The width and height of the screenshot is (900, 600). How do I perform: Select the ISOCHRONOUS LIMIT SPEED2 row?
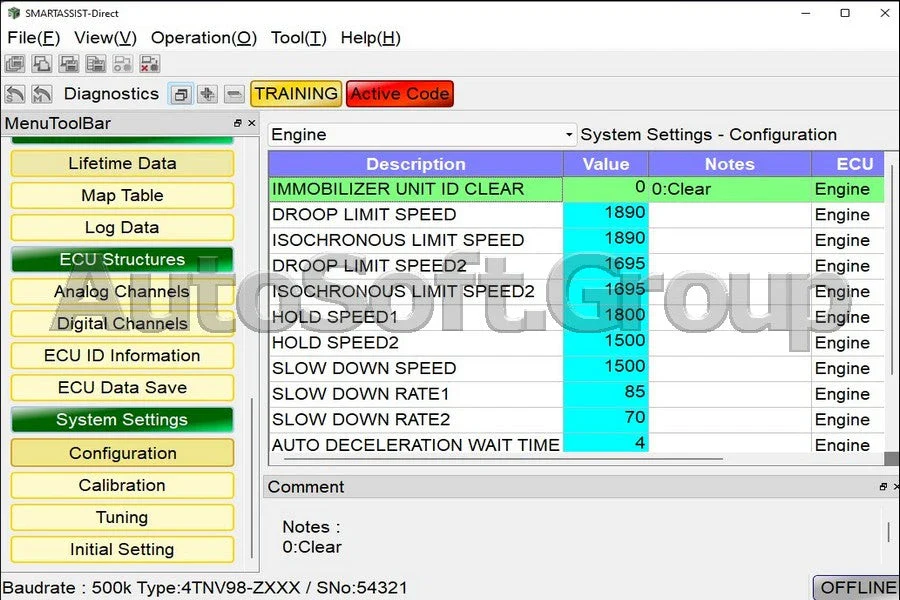576,291
